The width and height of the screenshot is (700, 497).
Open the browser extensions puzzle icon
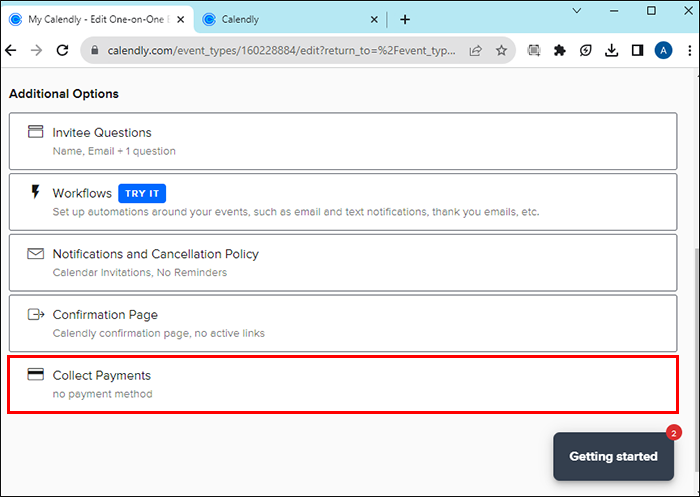pos(559,50)
